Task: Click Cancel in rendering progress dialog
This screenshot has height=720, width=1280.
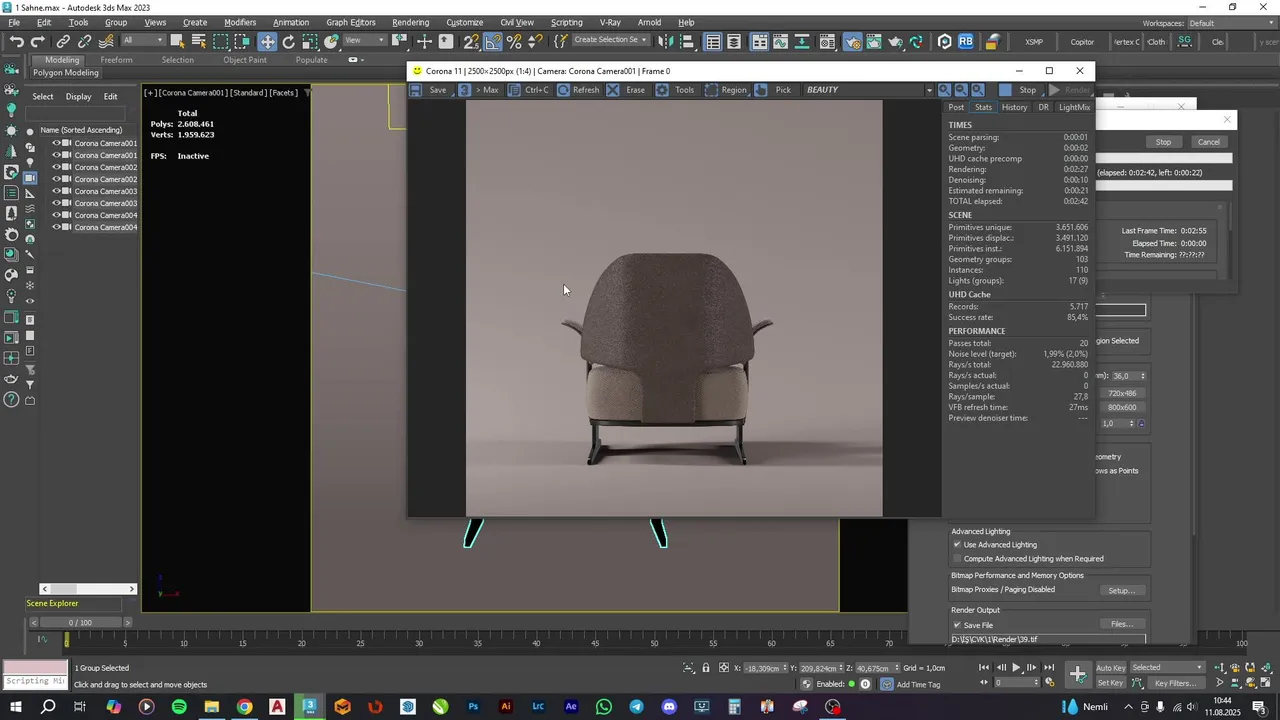Action: pos(1209,142)
